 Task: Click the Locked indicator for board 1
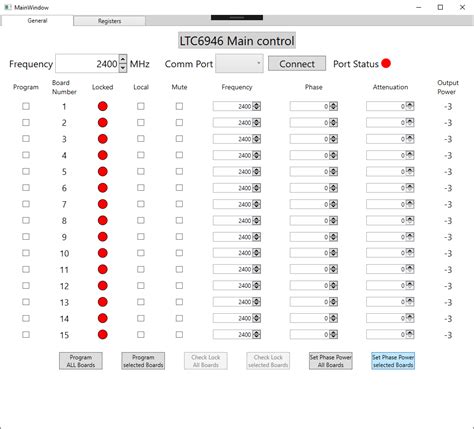click(103, 106)
